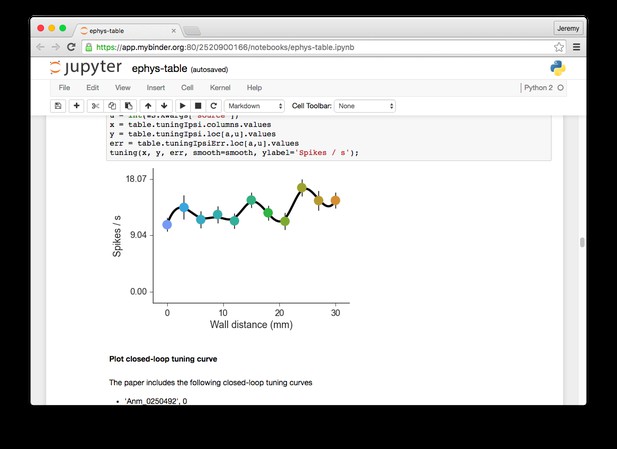Viewport: 617px width, 449px height.
Task: Open the cell type Markdown dropdown
Action: tap(254, 106)
